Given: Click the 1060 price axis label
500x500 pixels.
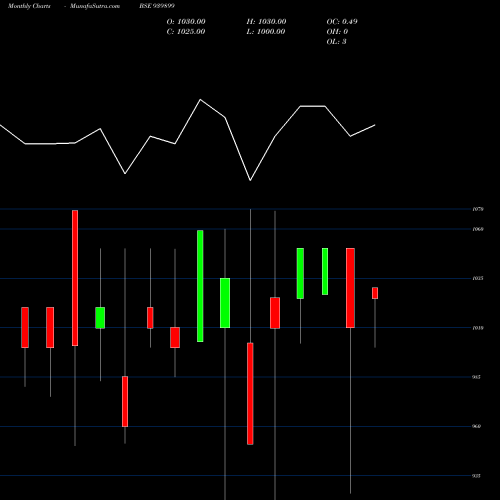Looking at the screenshot, I should click(x=478, y=229).
